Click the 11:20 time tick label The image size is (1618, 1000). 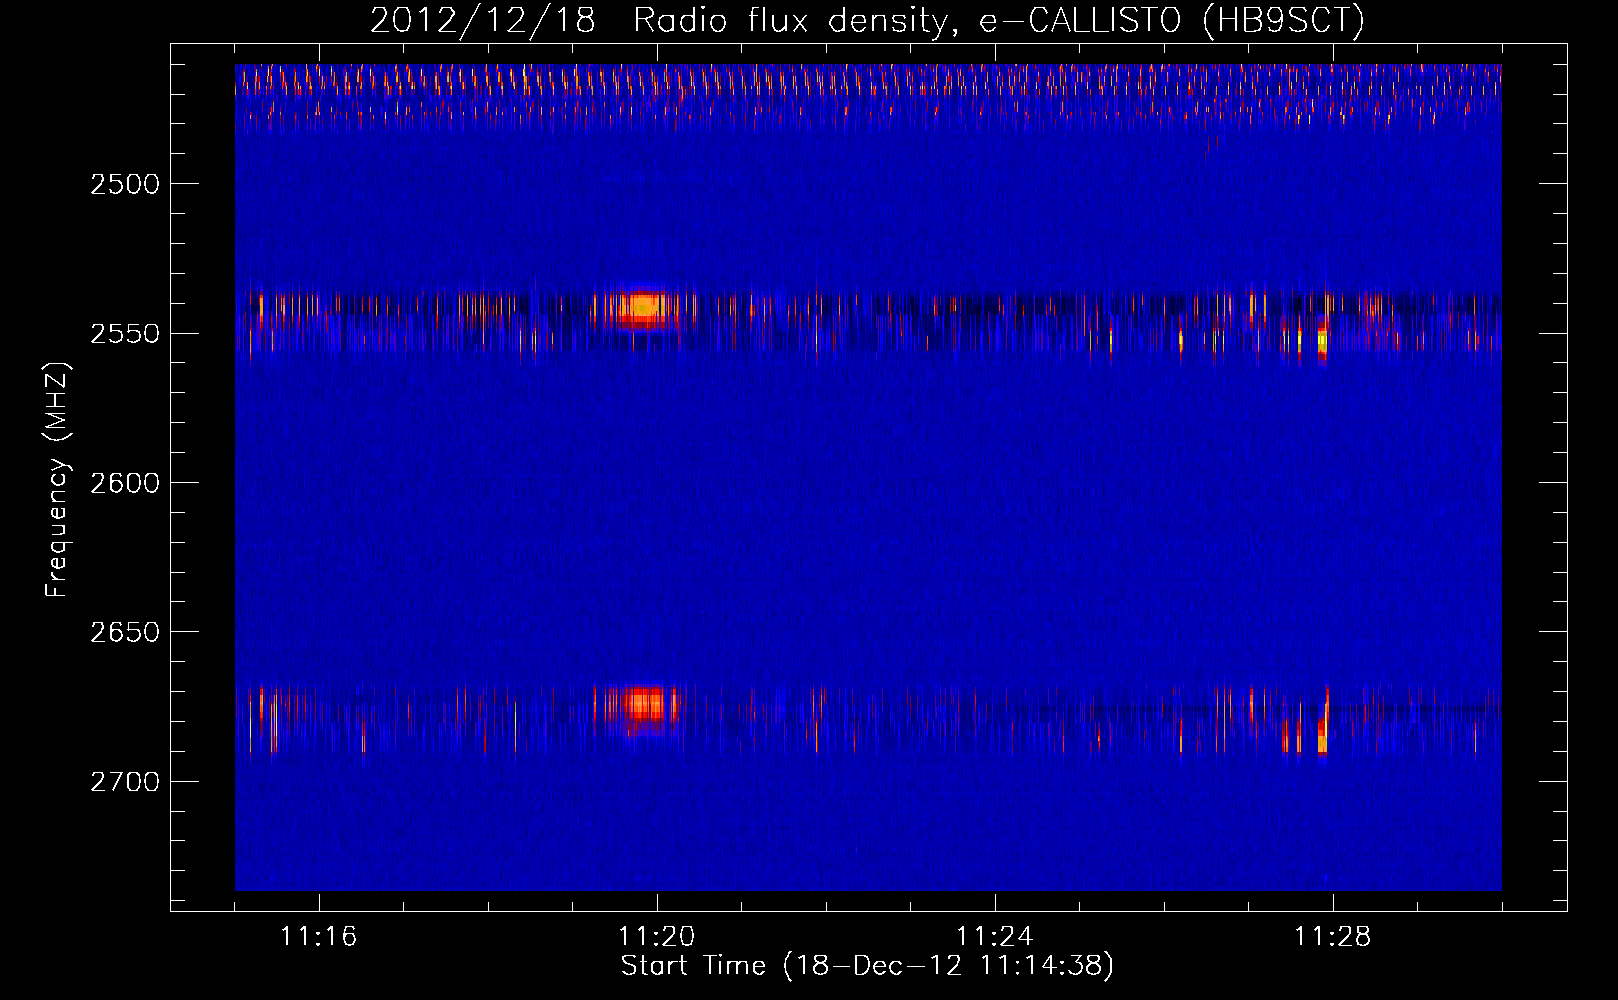657,936
